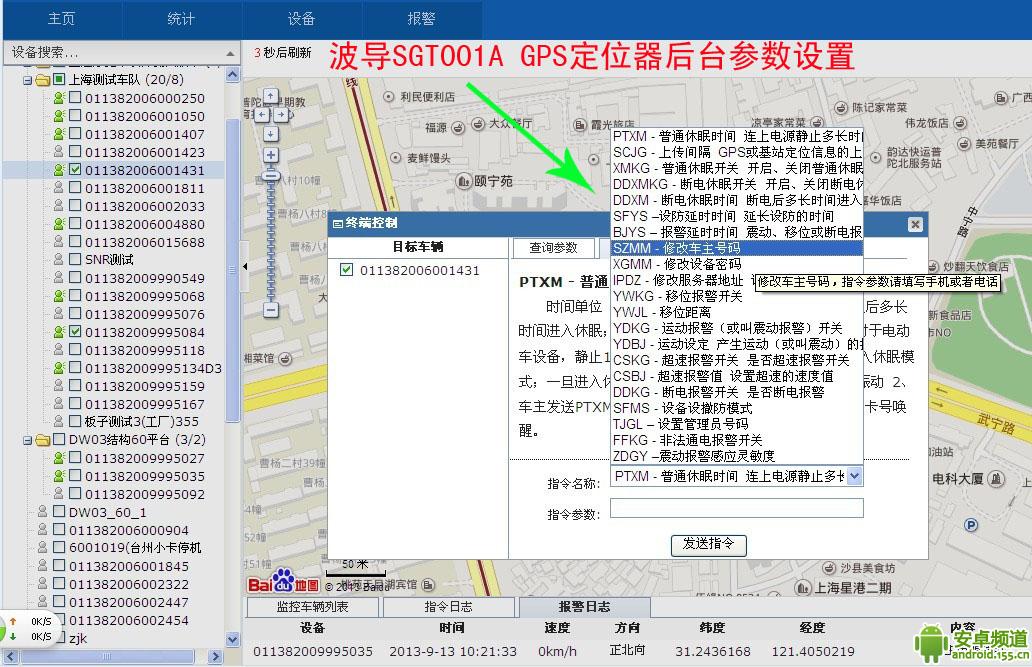The image size is (1032, 667).
Task: Pan the map right with the arrow button
Action: point(281,115)
